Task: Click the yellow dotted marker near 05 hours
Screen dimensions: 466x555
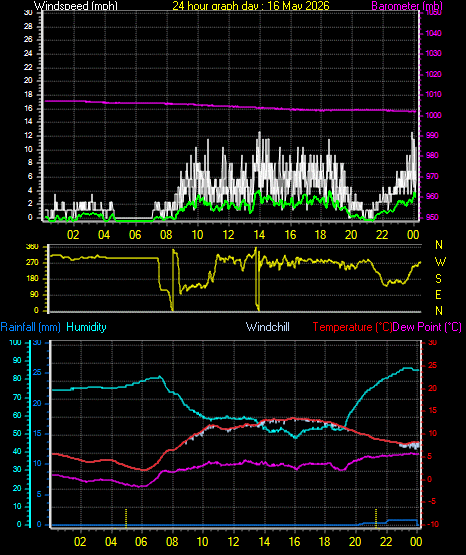Action: 126,518
